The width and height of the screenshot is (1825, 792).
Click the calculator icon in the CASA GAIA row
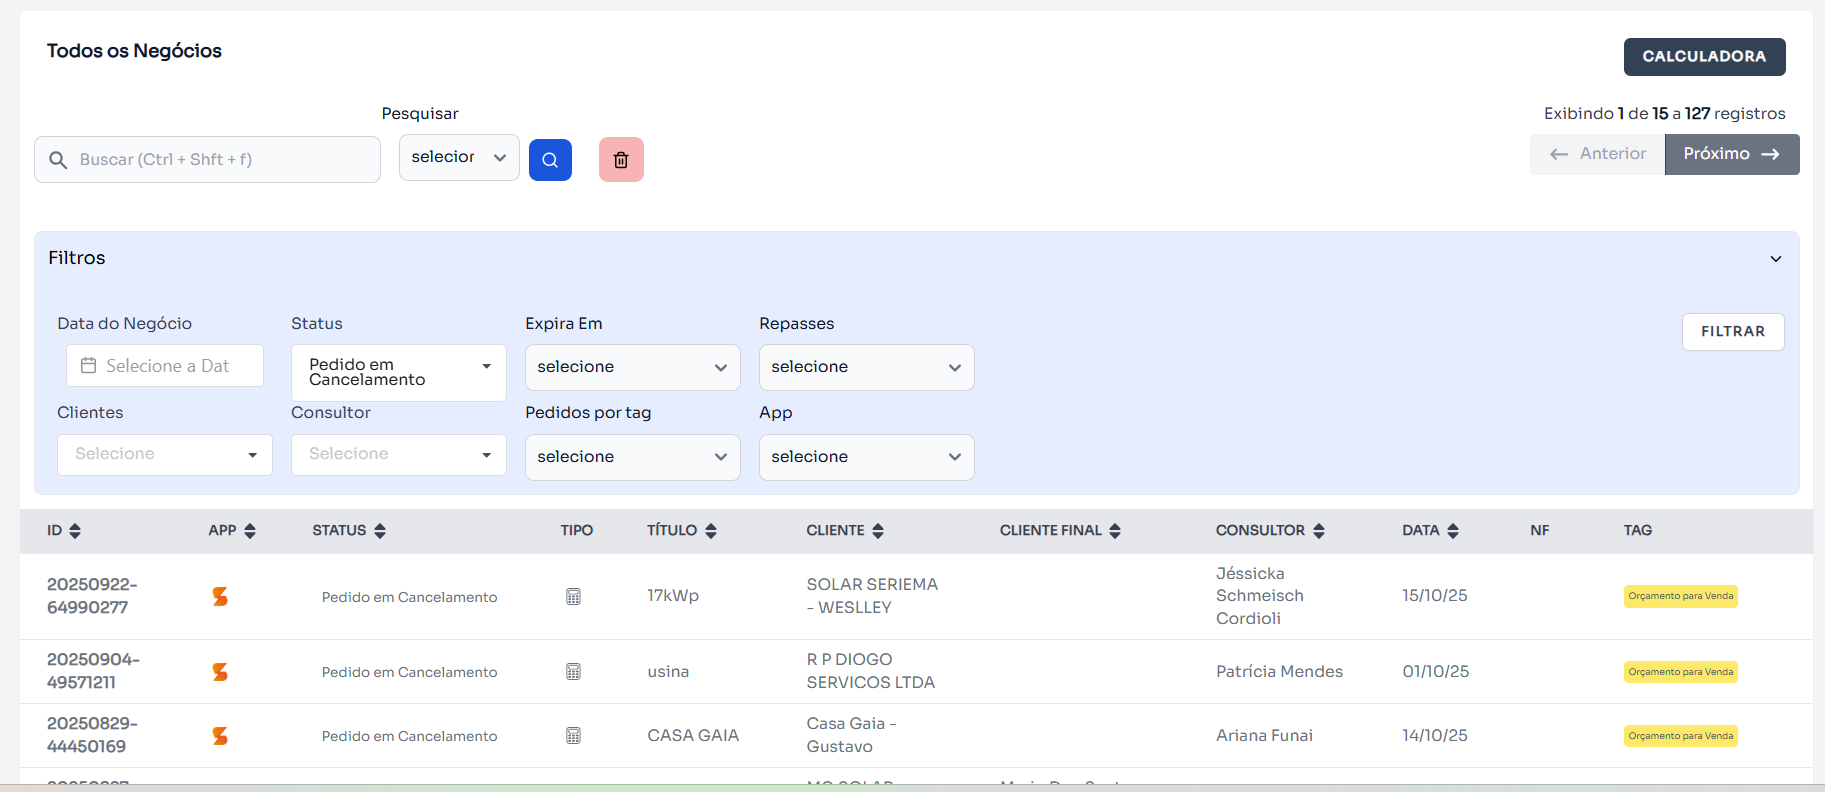point(573,736)
